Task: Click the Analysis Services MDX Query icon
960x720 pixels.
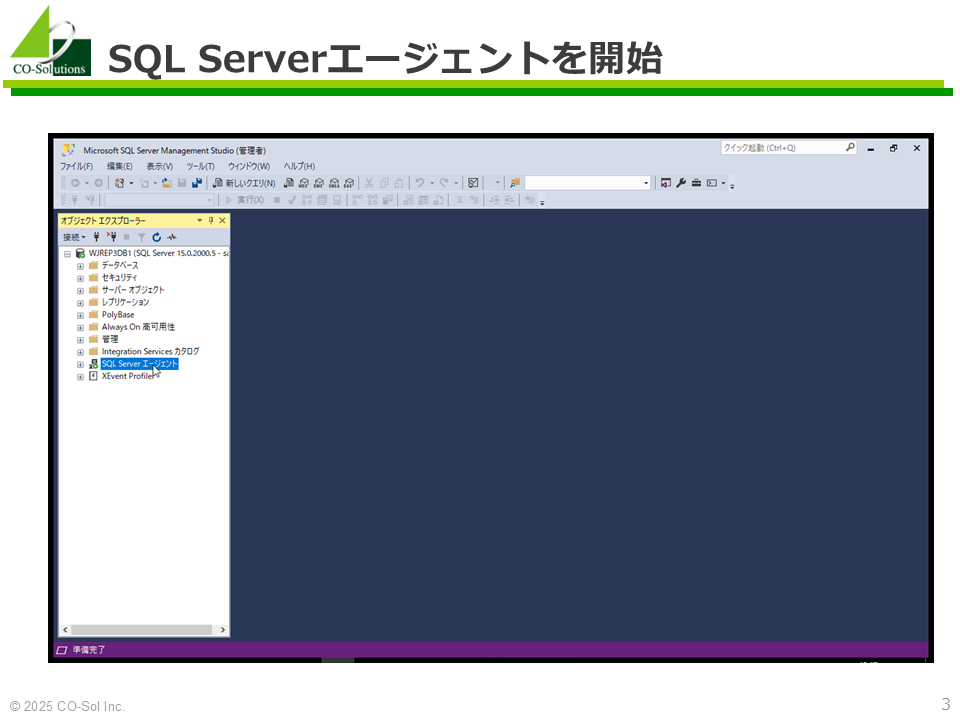Action: point(304,183)
